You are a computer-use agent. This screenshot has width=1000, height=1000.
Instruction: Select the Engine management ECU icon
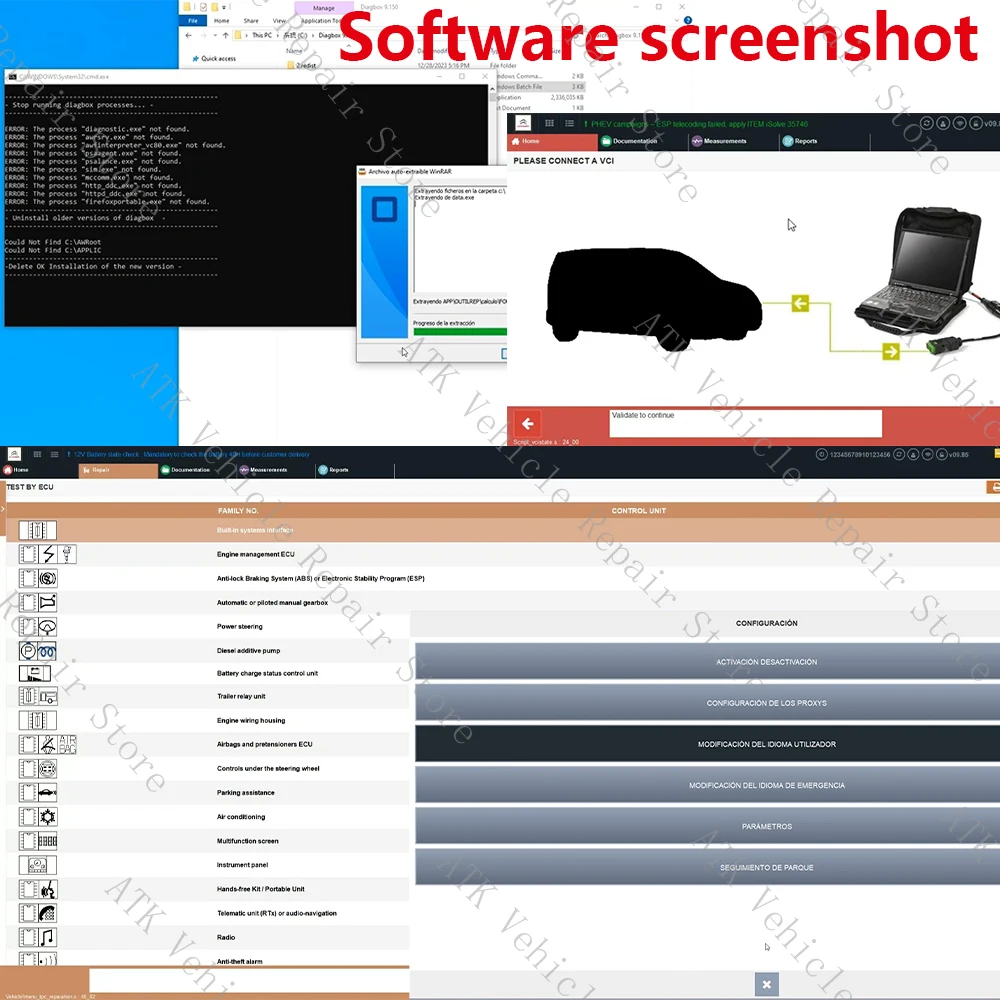[x=48, y=554]
